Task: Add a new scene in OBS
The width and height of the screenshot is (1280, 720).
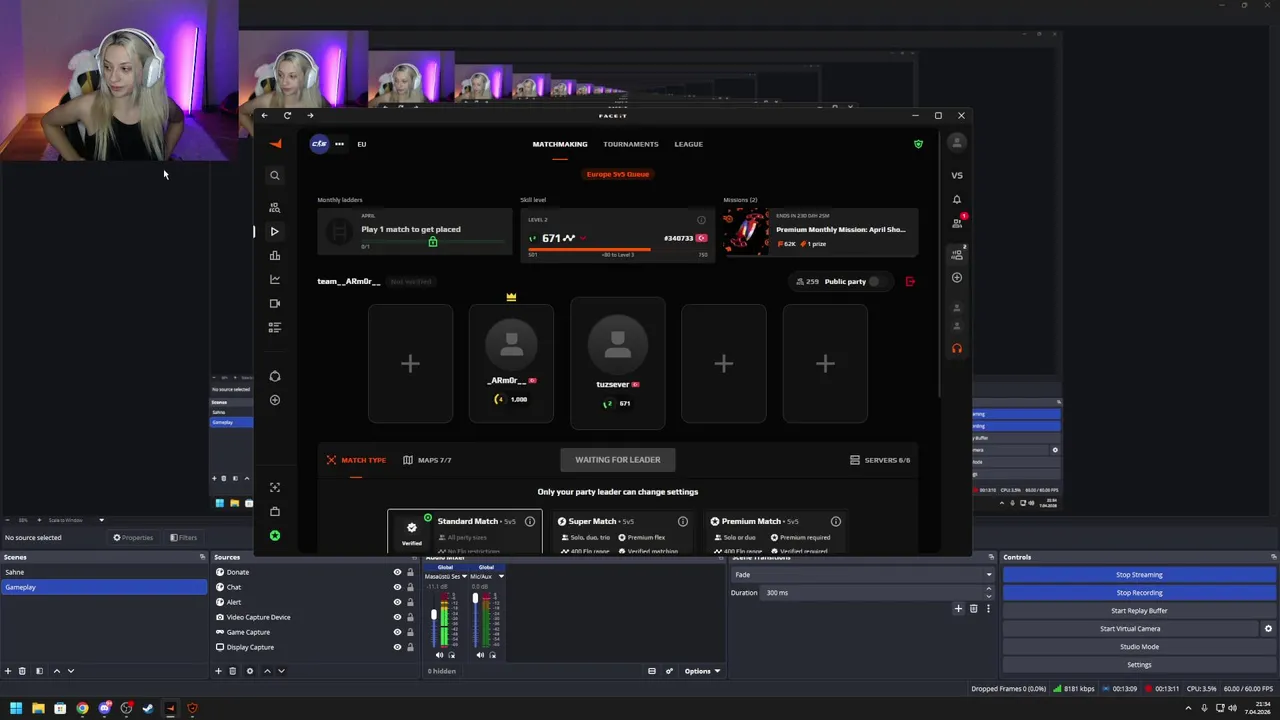Action: point(8,671)
